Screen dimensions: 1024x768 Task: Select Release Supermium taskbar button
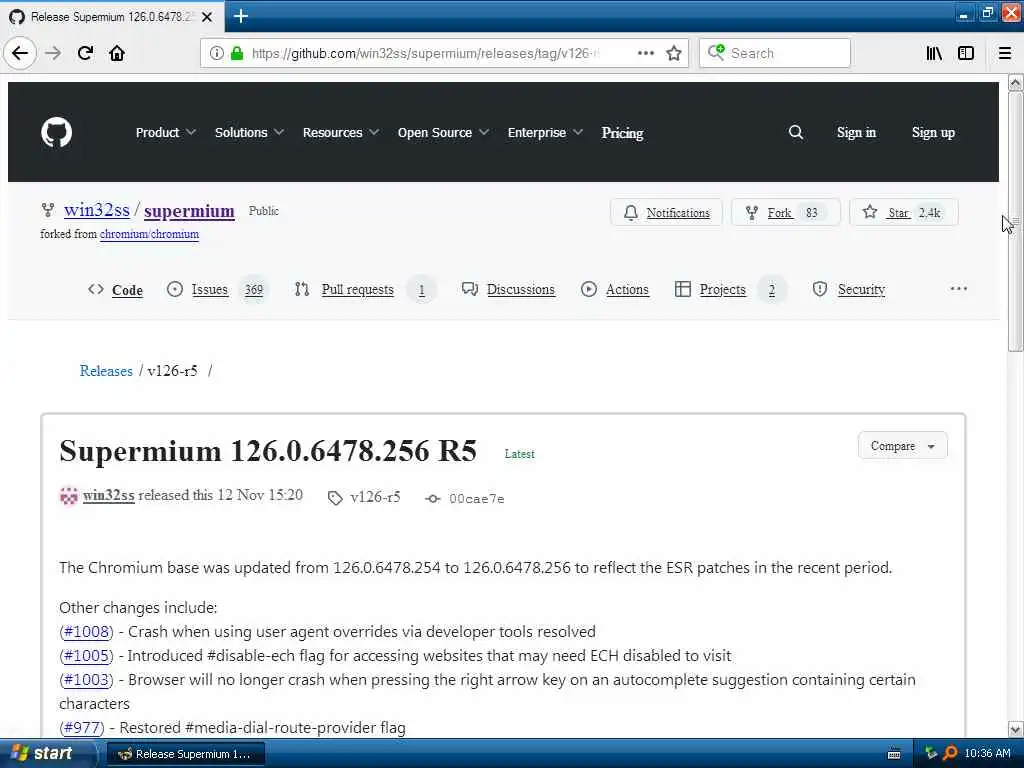(x=185, y=754)
